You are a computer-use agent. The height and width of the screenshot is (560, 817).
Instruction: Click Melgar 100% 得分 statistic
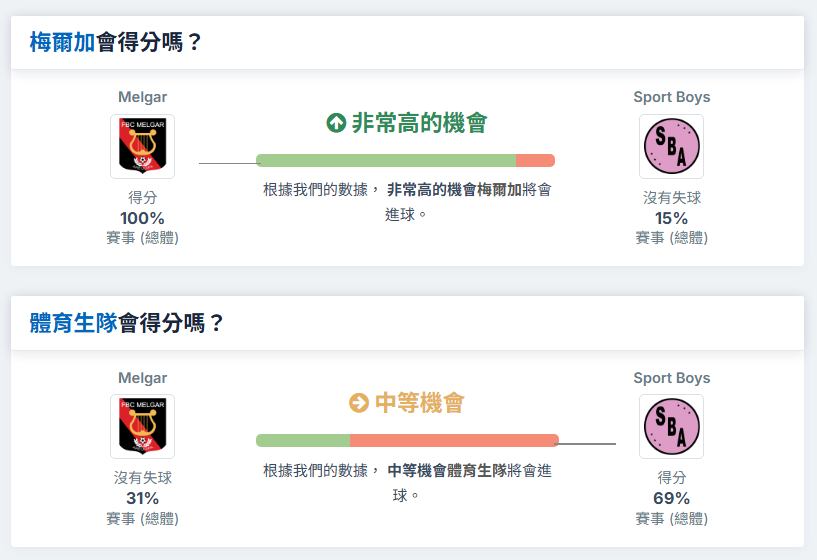(142, 218)
